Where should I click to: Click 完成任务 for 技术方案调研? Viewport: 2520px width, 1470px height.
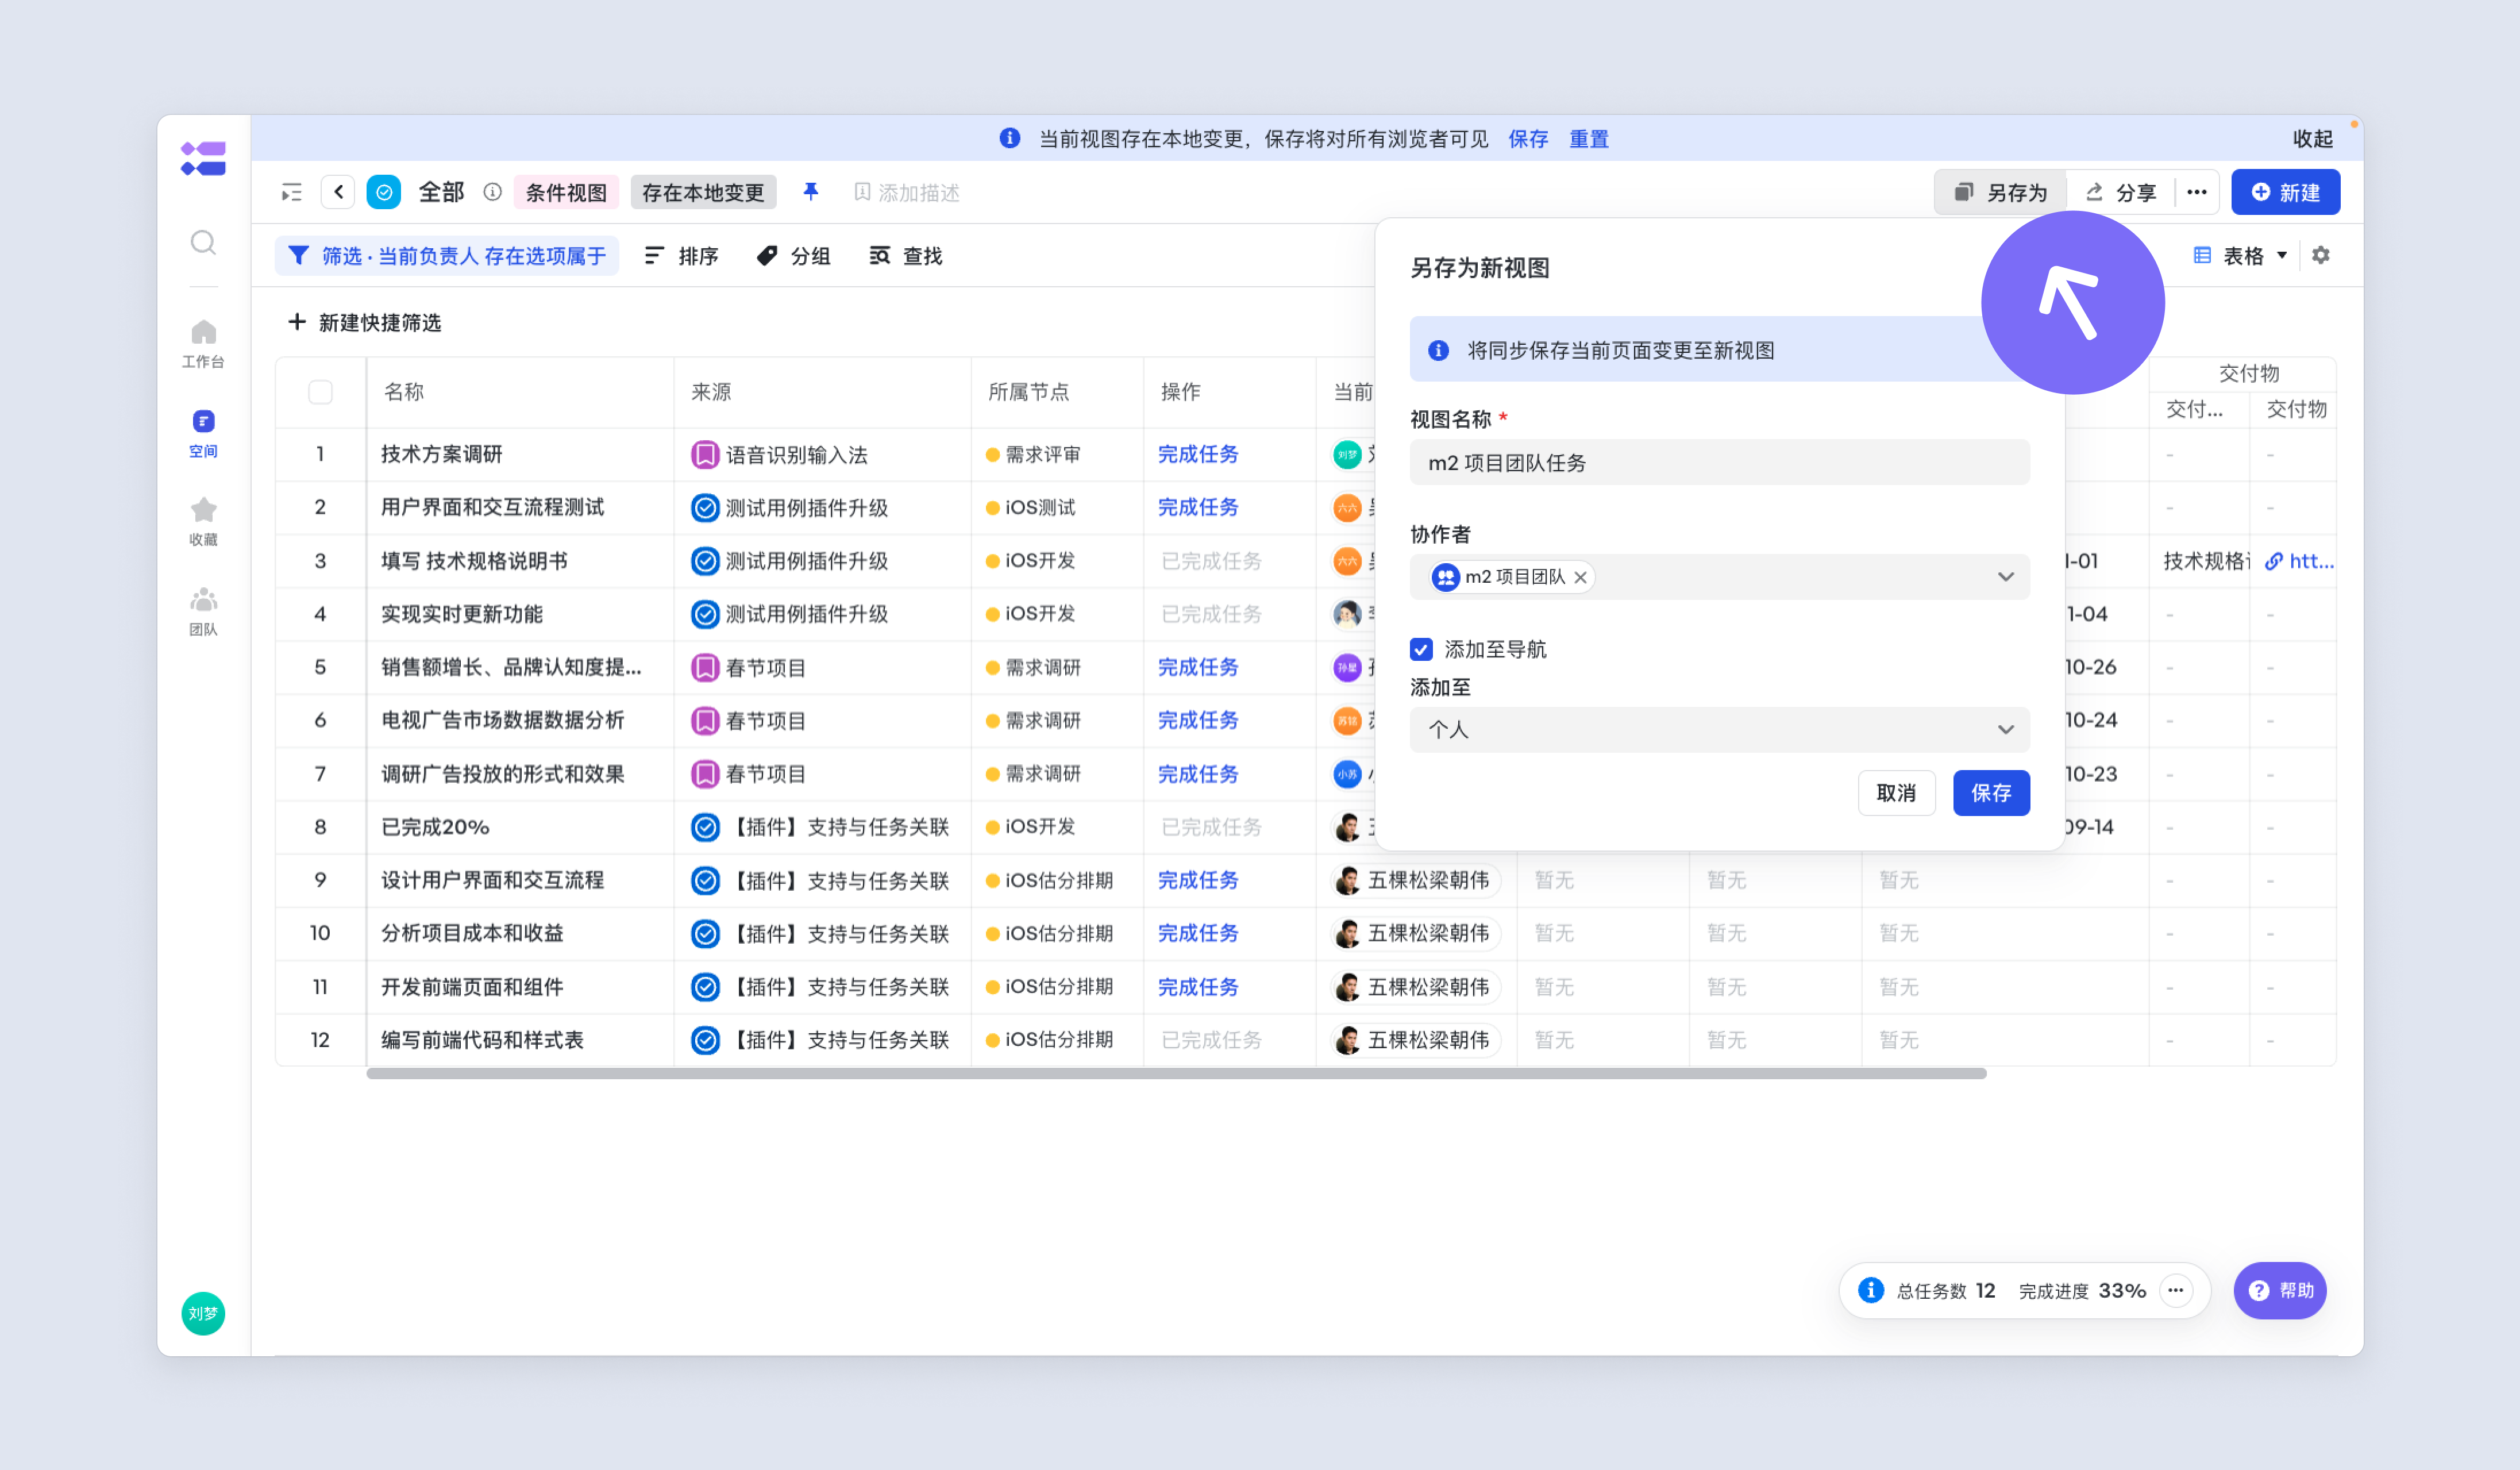[1197, 455]
